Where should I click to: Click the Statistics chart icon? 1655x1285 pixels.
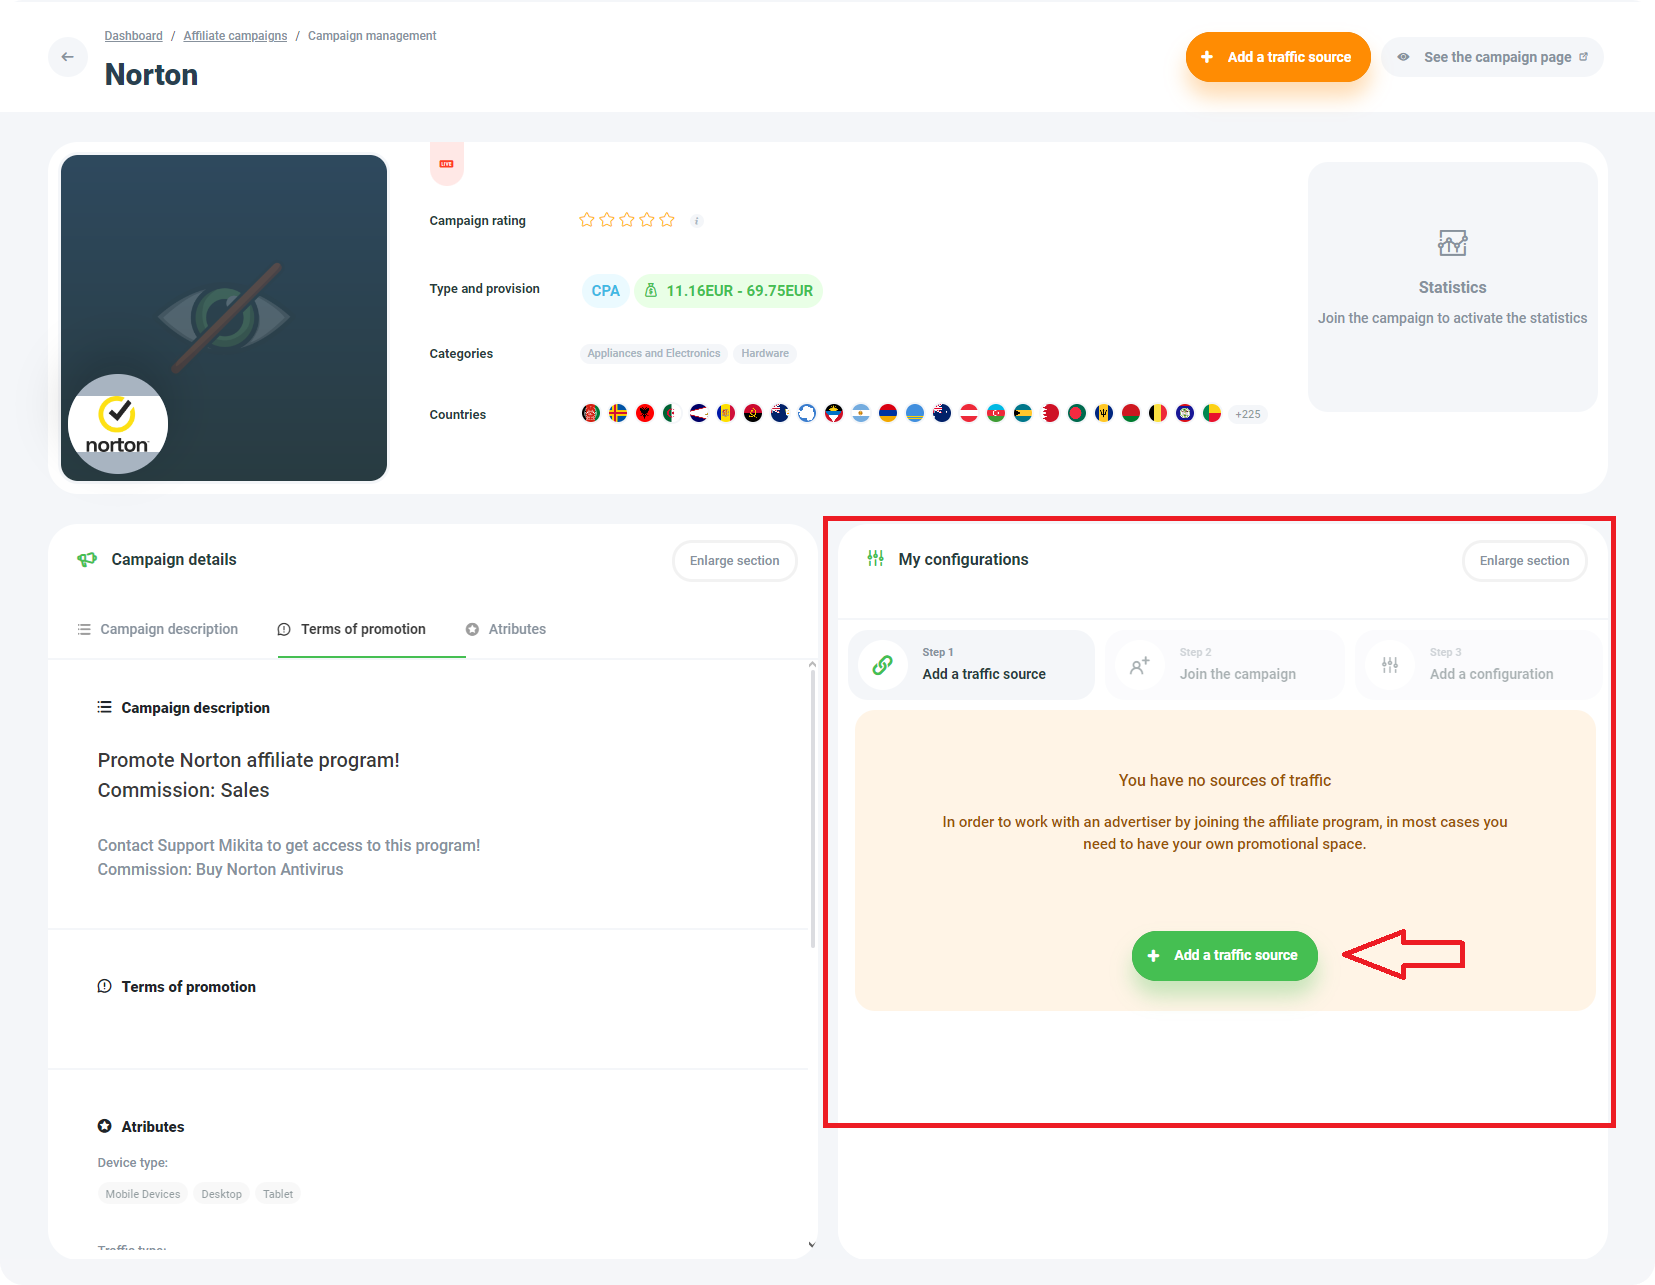pyautogui.click(x=1452, y=243)
